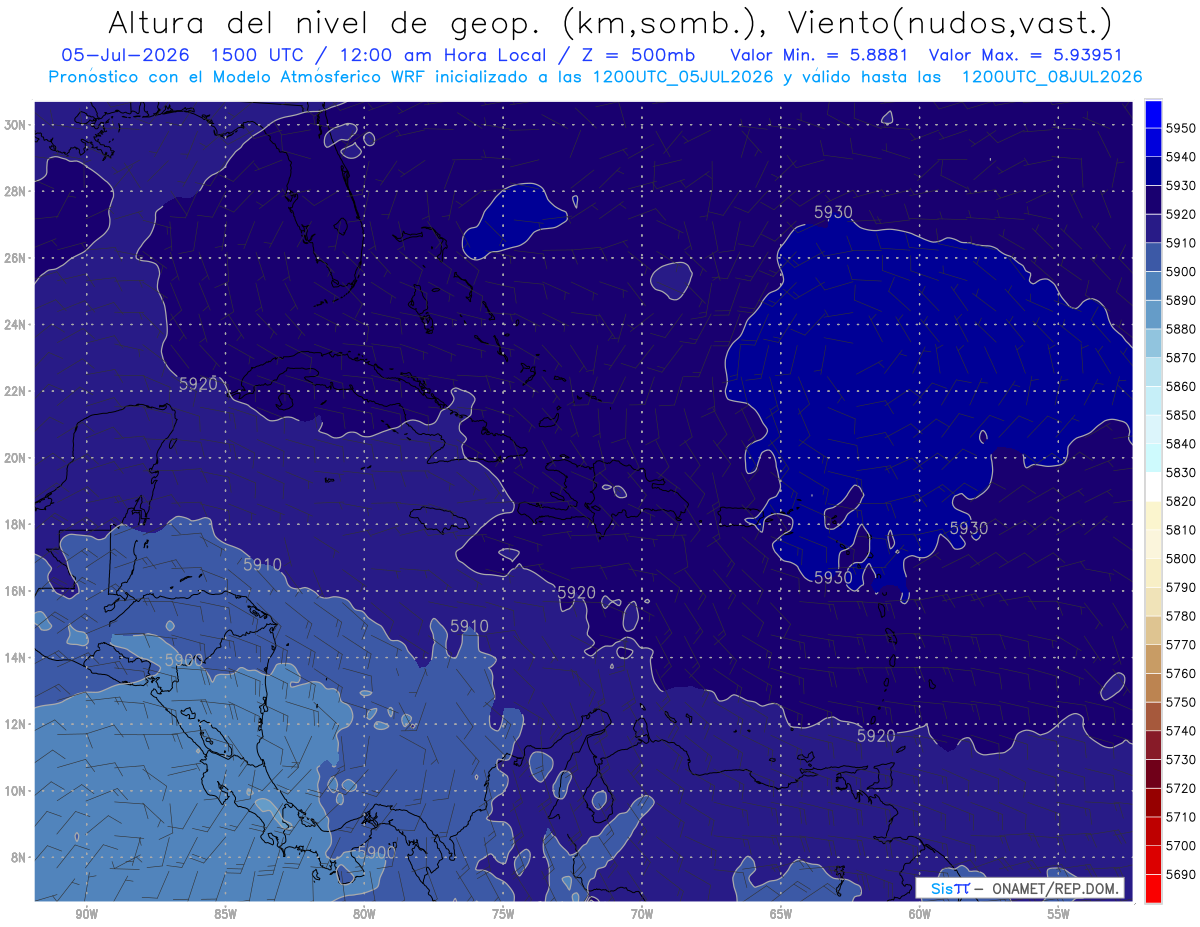
Task: Click the 20N latitude axis label
Action: coord(17,458)
